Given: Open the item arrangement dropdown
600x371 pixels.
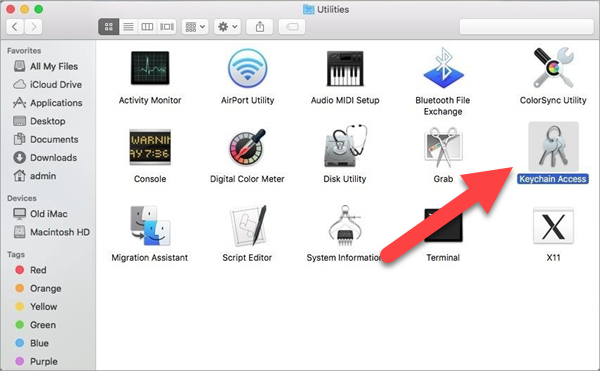Looking at the screenshot, I should coord(195,27).
